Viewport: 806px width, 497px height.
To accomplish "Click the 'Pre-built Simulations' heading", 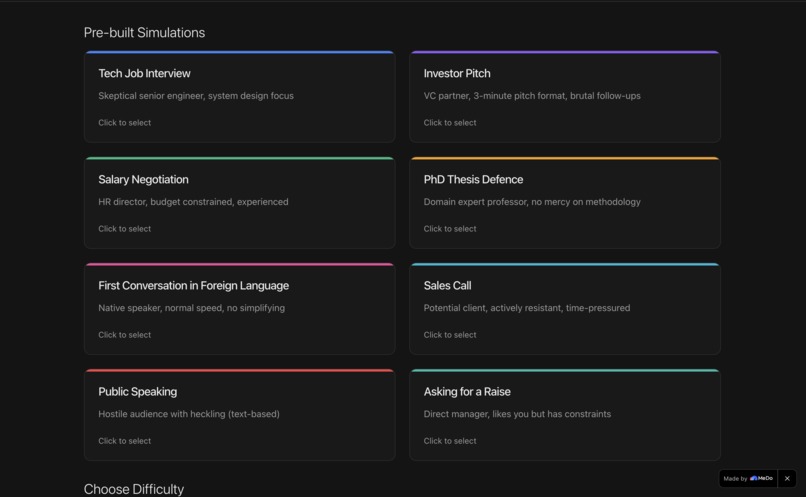I will (144, 32).
